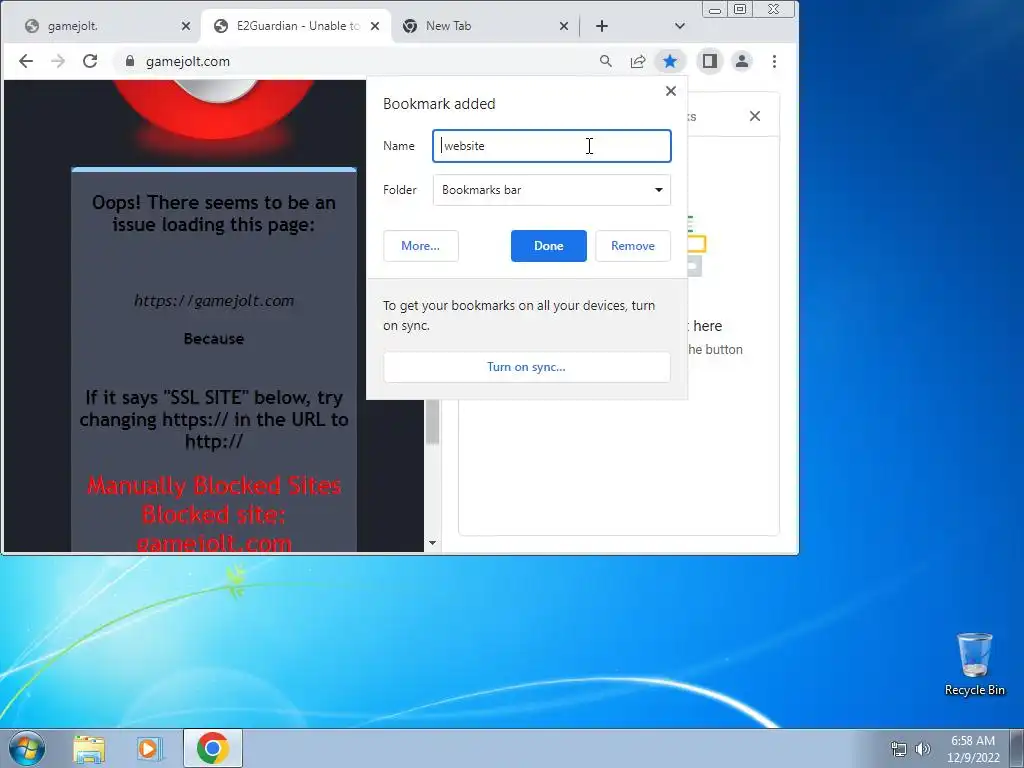Click the page vertical scrollbar thumb

tap(432, 422)
